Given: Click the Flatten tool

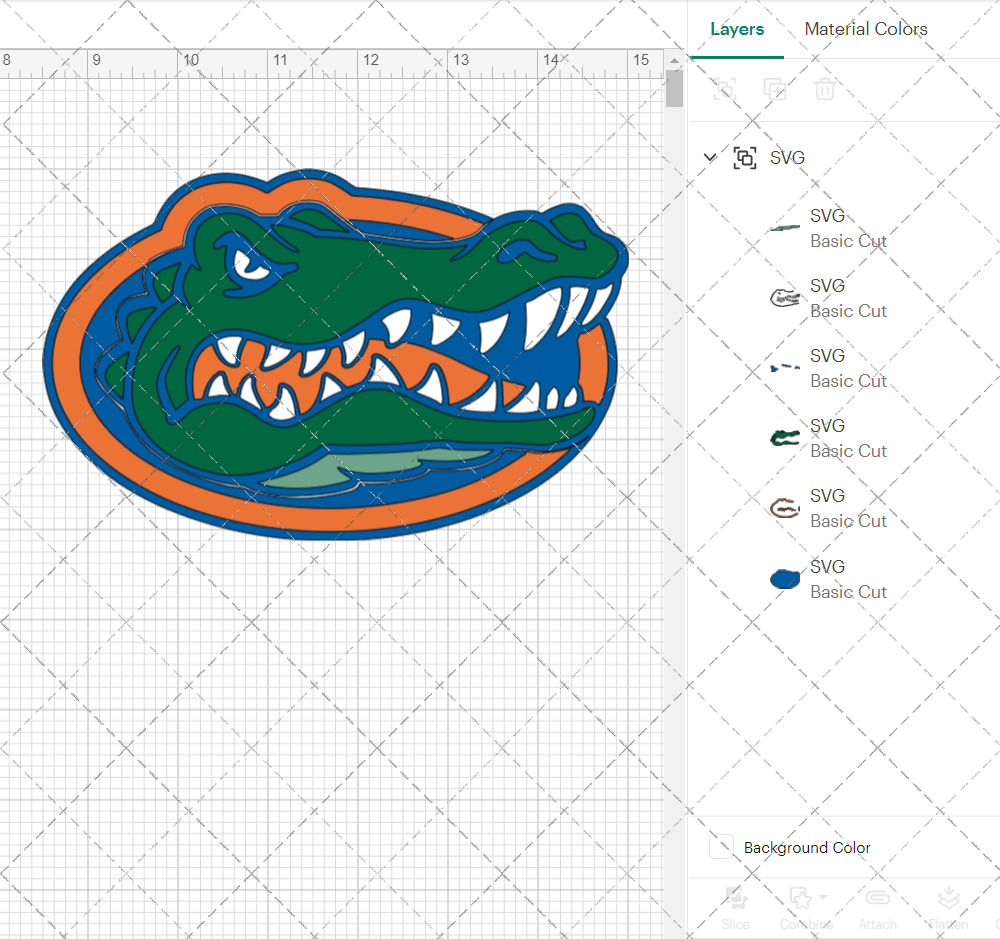Looking at the screenshot, I should [948, 908].
